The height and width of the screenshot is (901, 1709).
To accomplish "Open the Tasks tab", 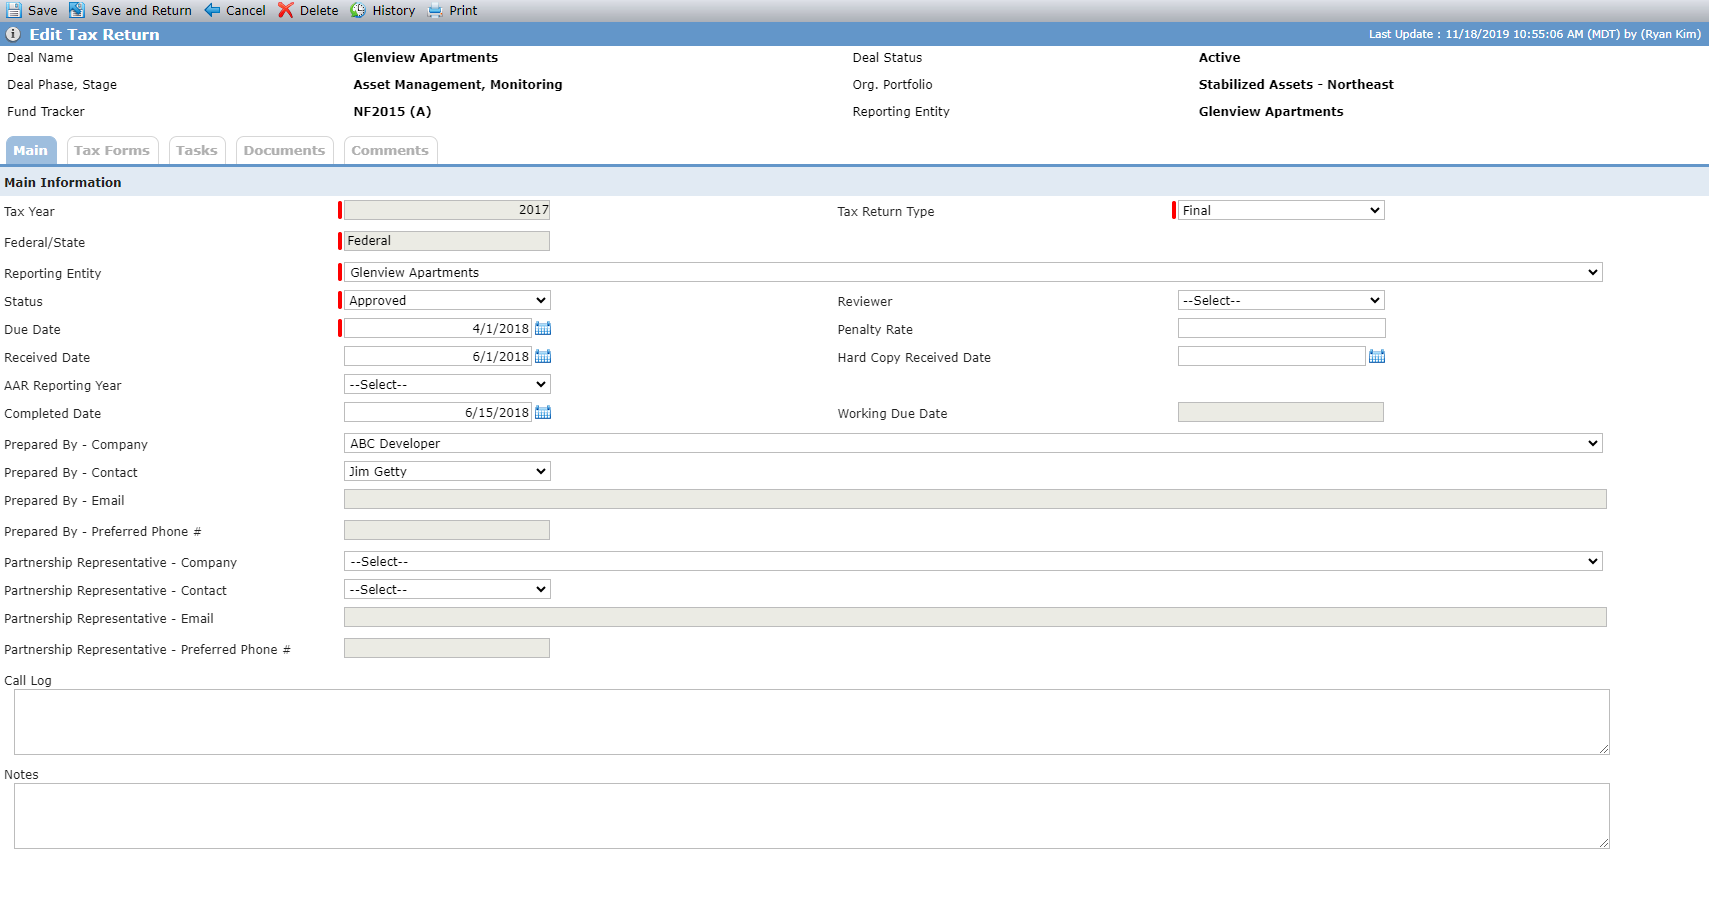I will [197, 150].
